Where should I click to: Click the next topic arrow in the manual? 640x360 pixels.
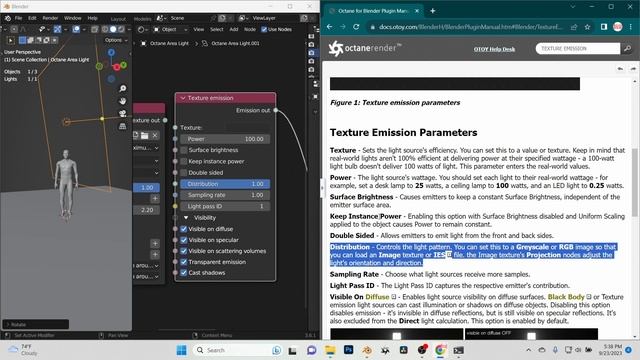(633, 69)
